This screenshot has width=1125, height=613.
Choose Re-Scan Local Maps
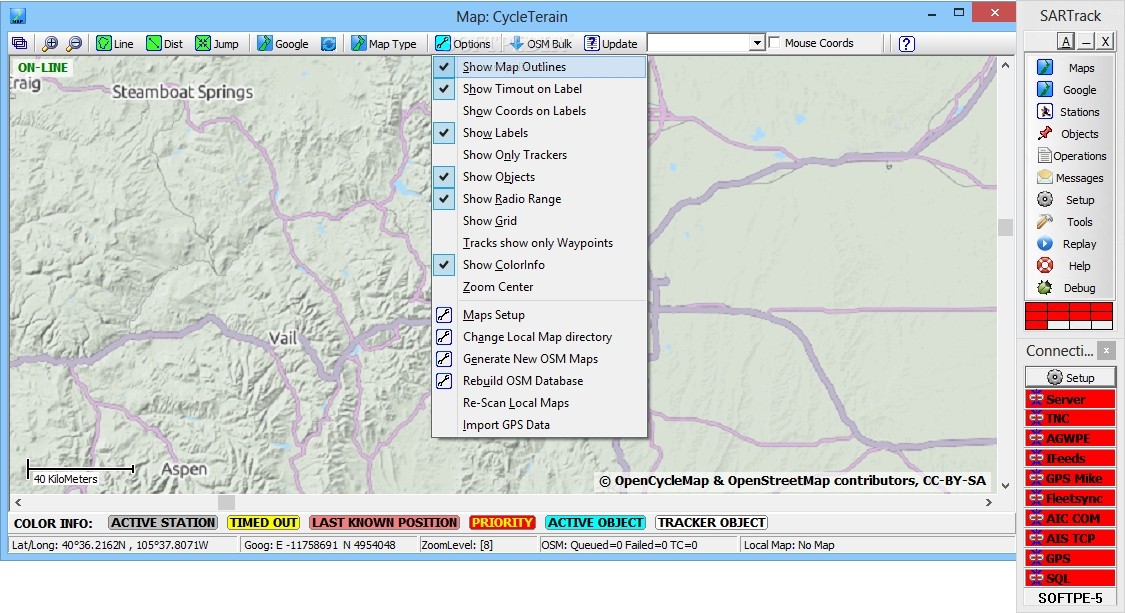click(x=539, y=403)
